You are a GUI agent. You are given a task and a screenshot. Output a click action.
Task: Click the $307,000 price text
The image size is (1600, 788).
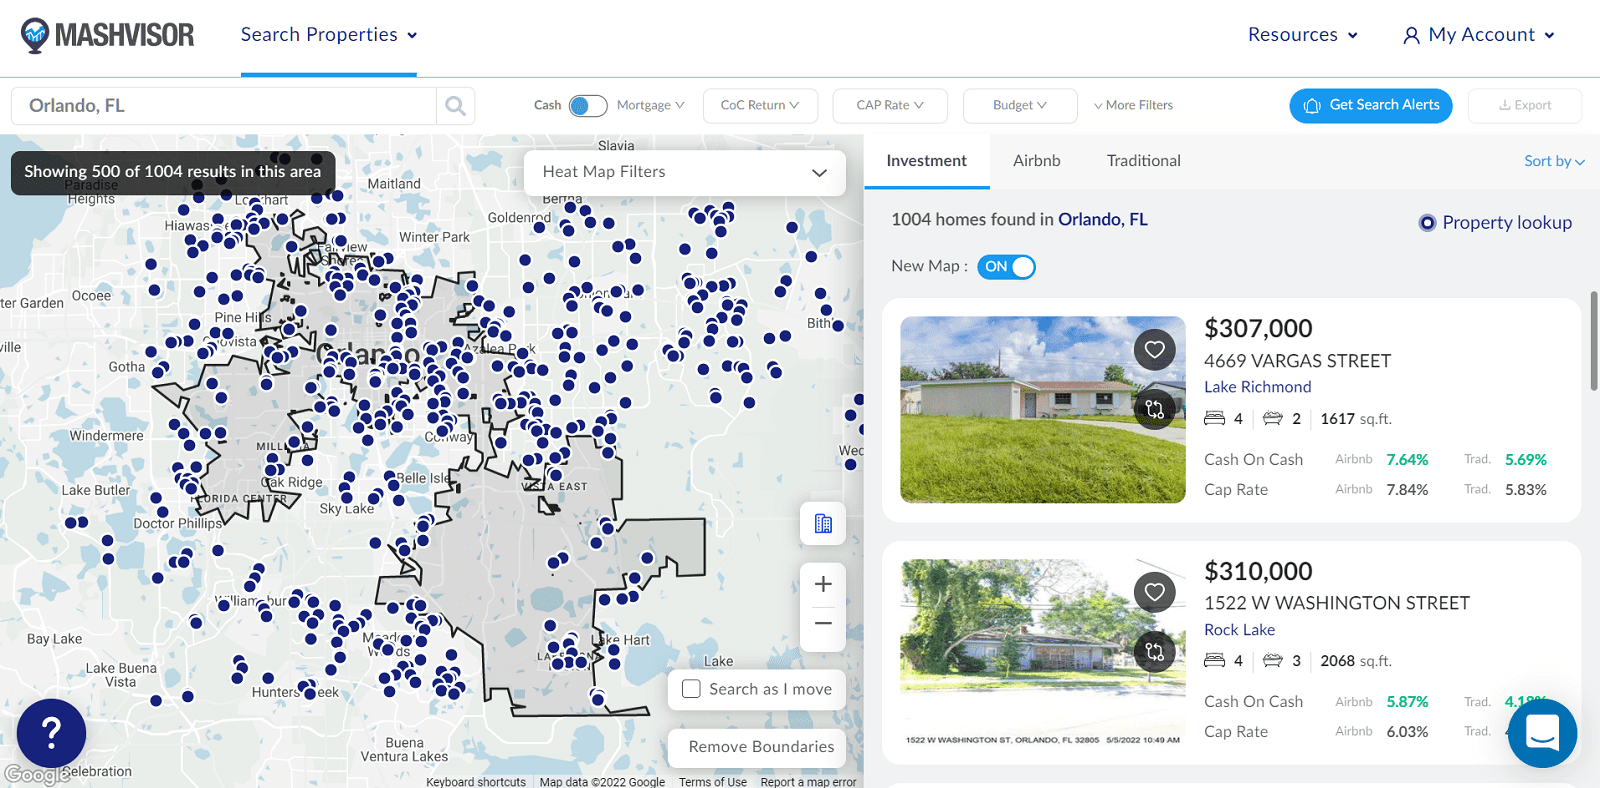pos(1258,329)
